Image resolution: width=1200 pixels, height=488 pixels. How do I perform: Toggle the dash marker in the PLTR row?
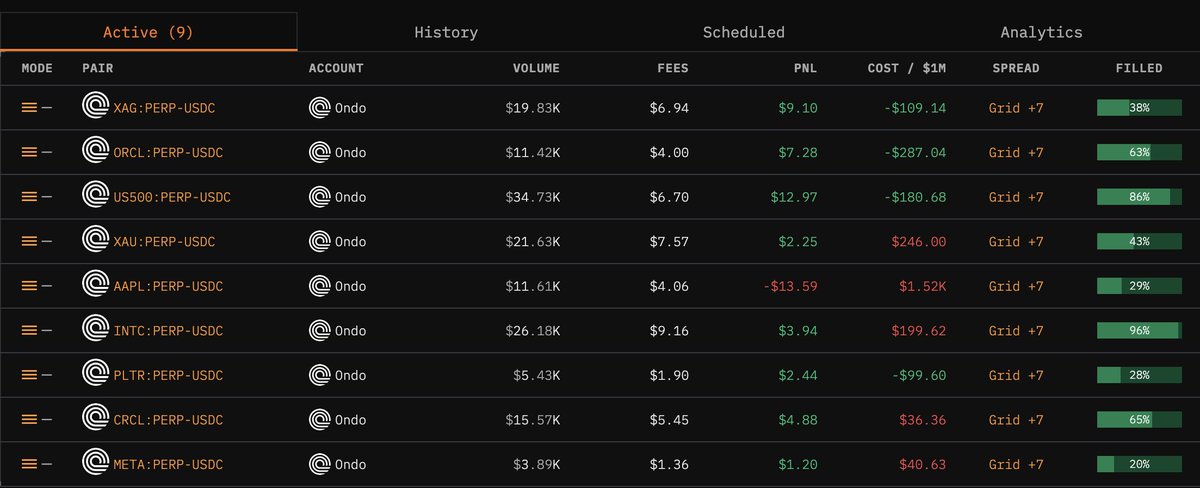(47, 375)
